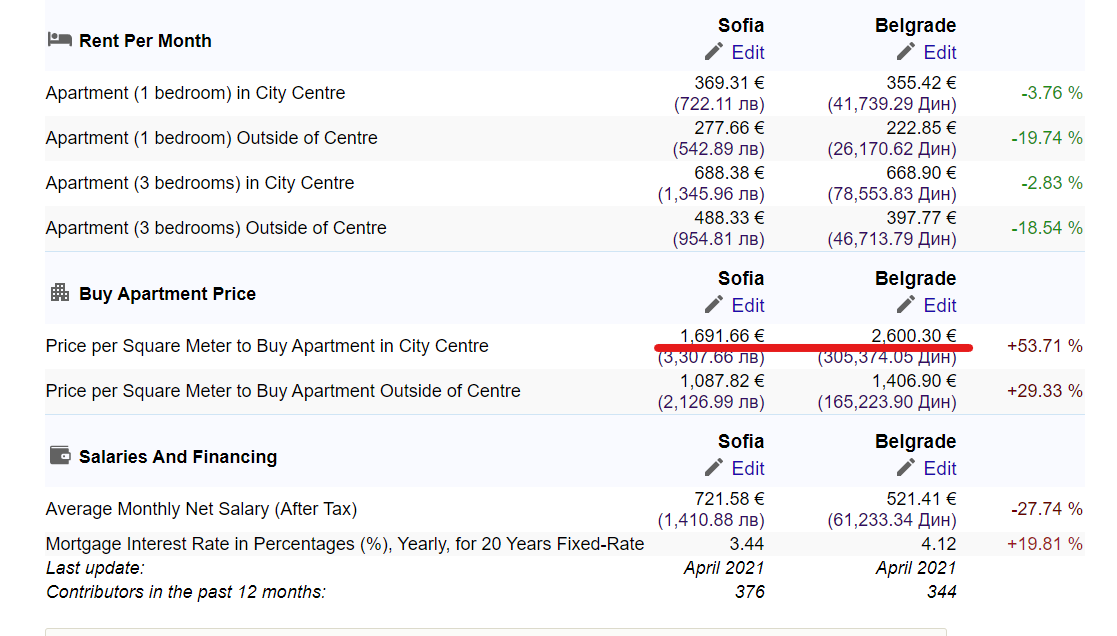Screen dimensions: 1117x636
Task: Click Price per Square Meter in City Centre label
Action: [x=267, y=346]
